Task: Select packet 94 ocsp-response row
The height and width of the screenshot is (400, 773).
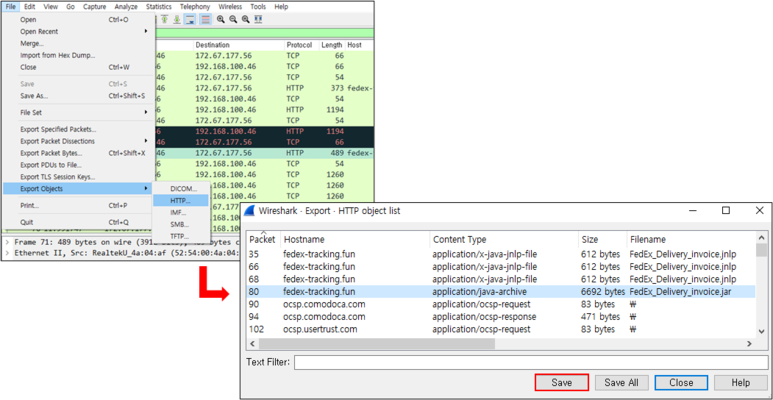Action: pyautogui.click(x=501, y=317)
